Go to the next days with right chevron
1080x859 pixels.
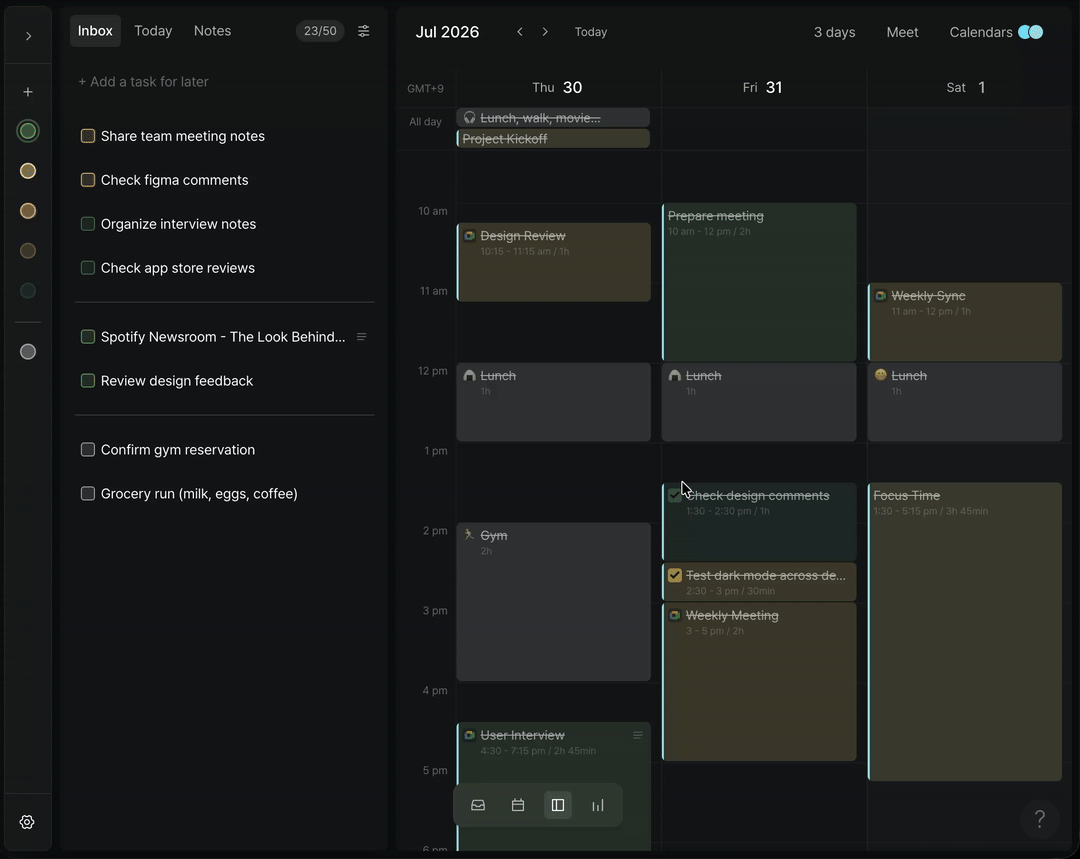(545, 32)
